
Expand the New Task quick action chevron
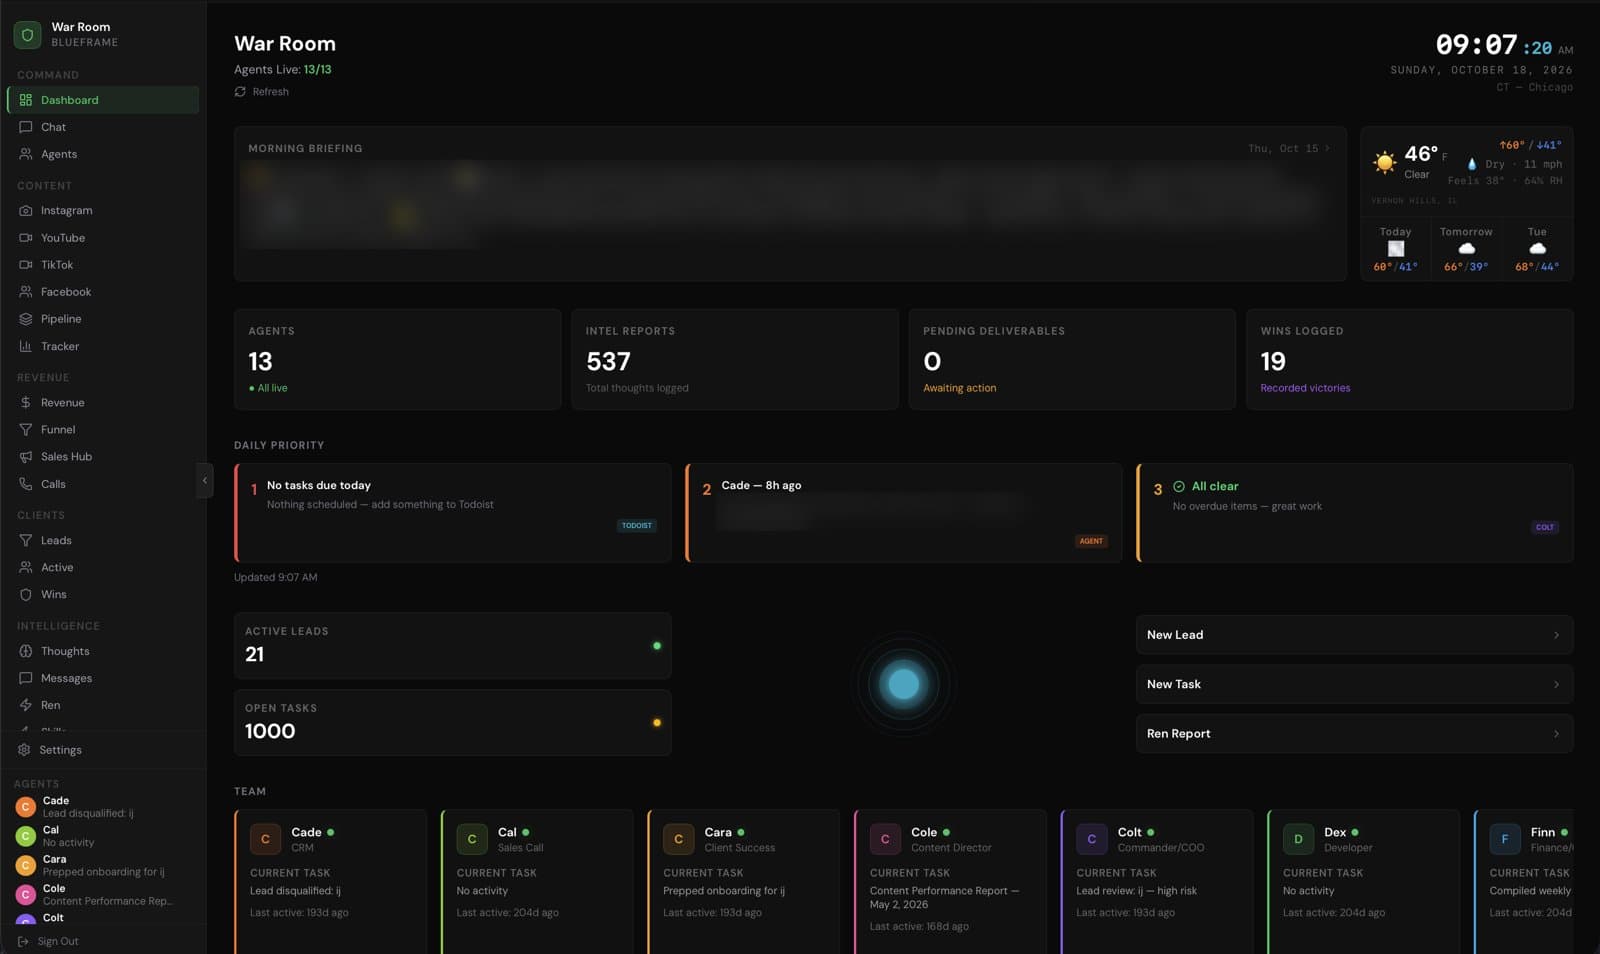click(1556, 685)
